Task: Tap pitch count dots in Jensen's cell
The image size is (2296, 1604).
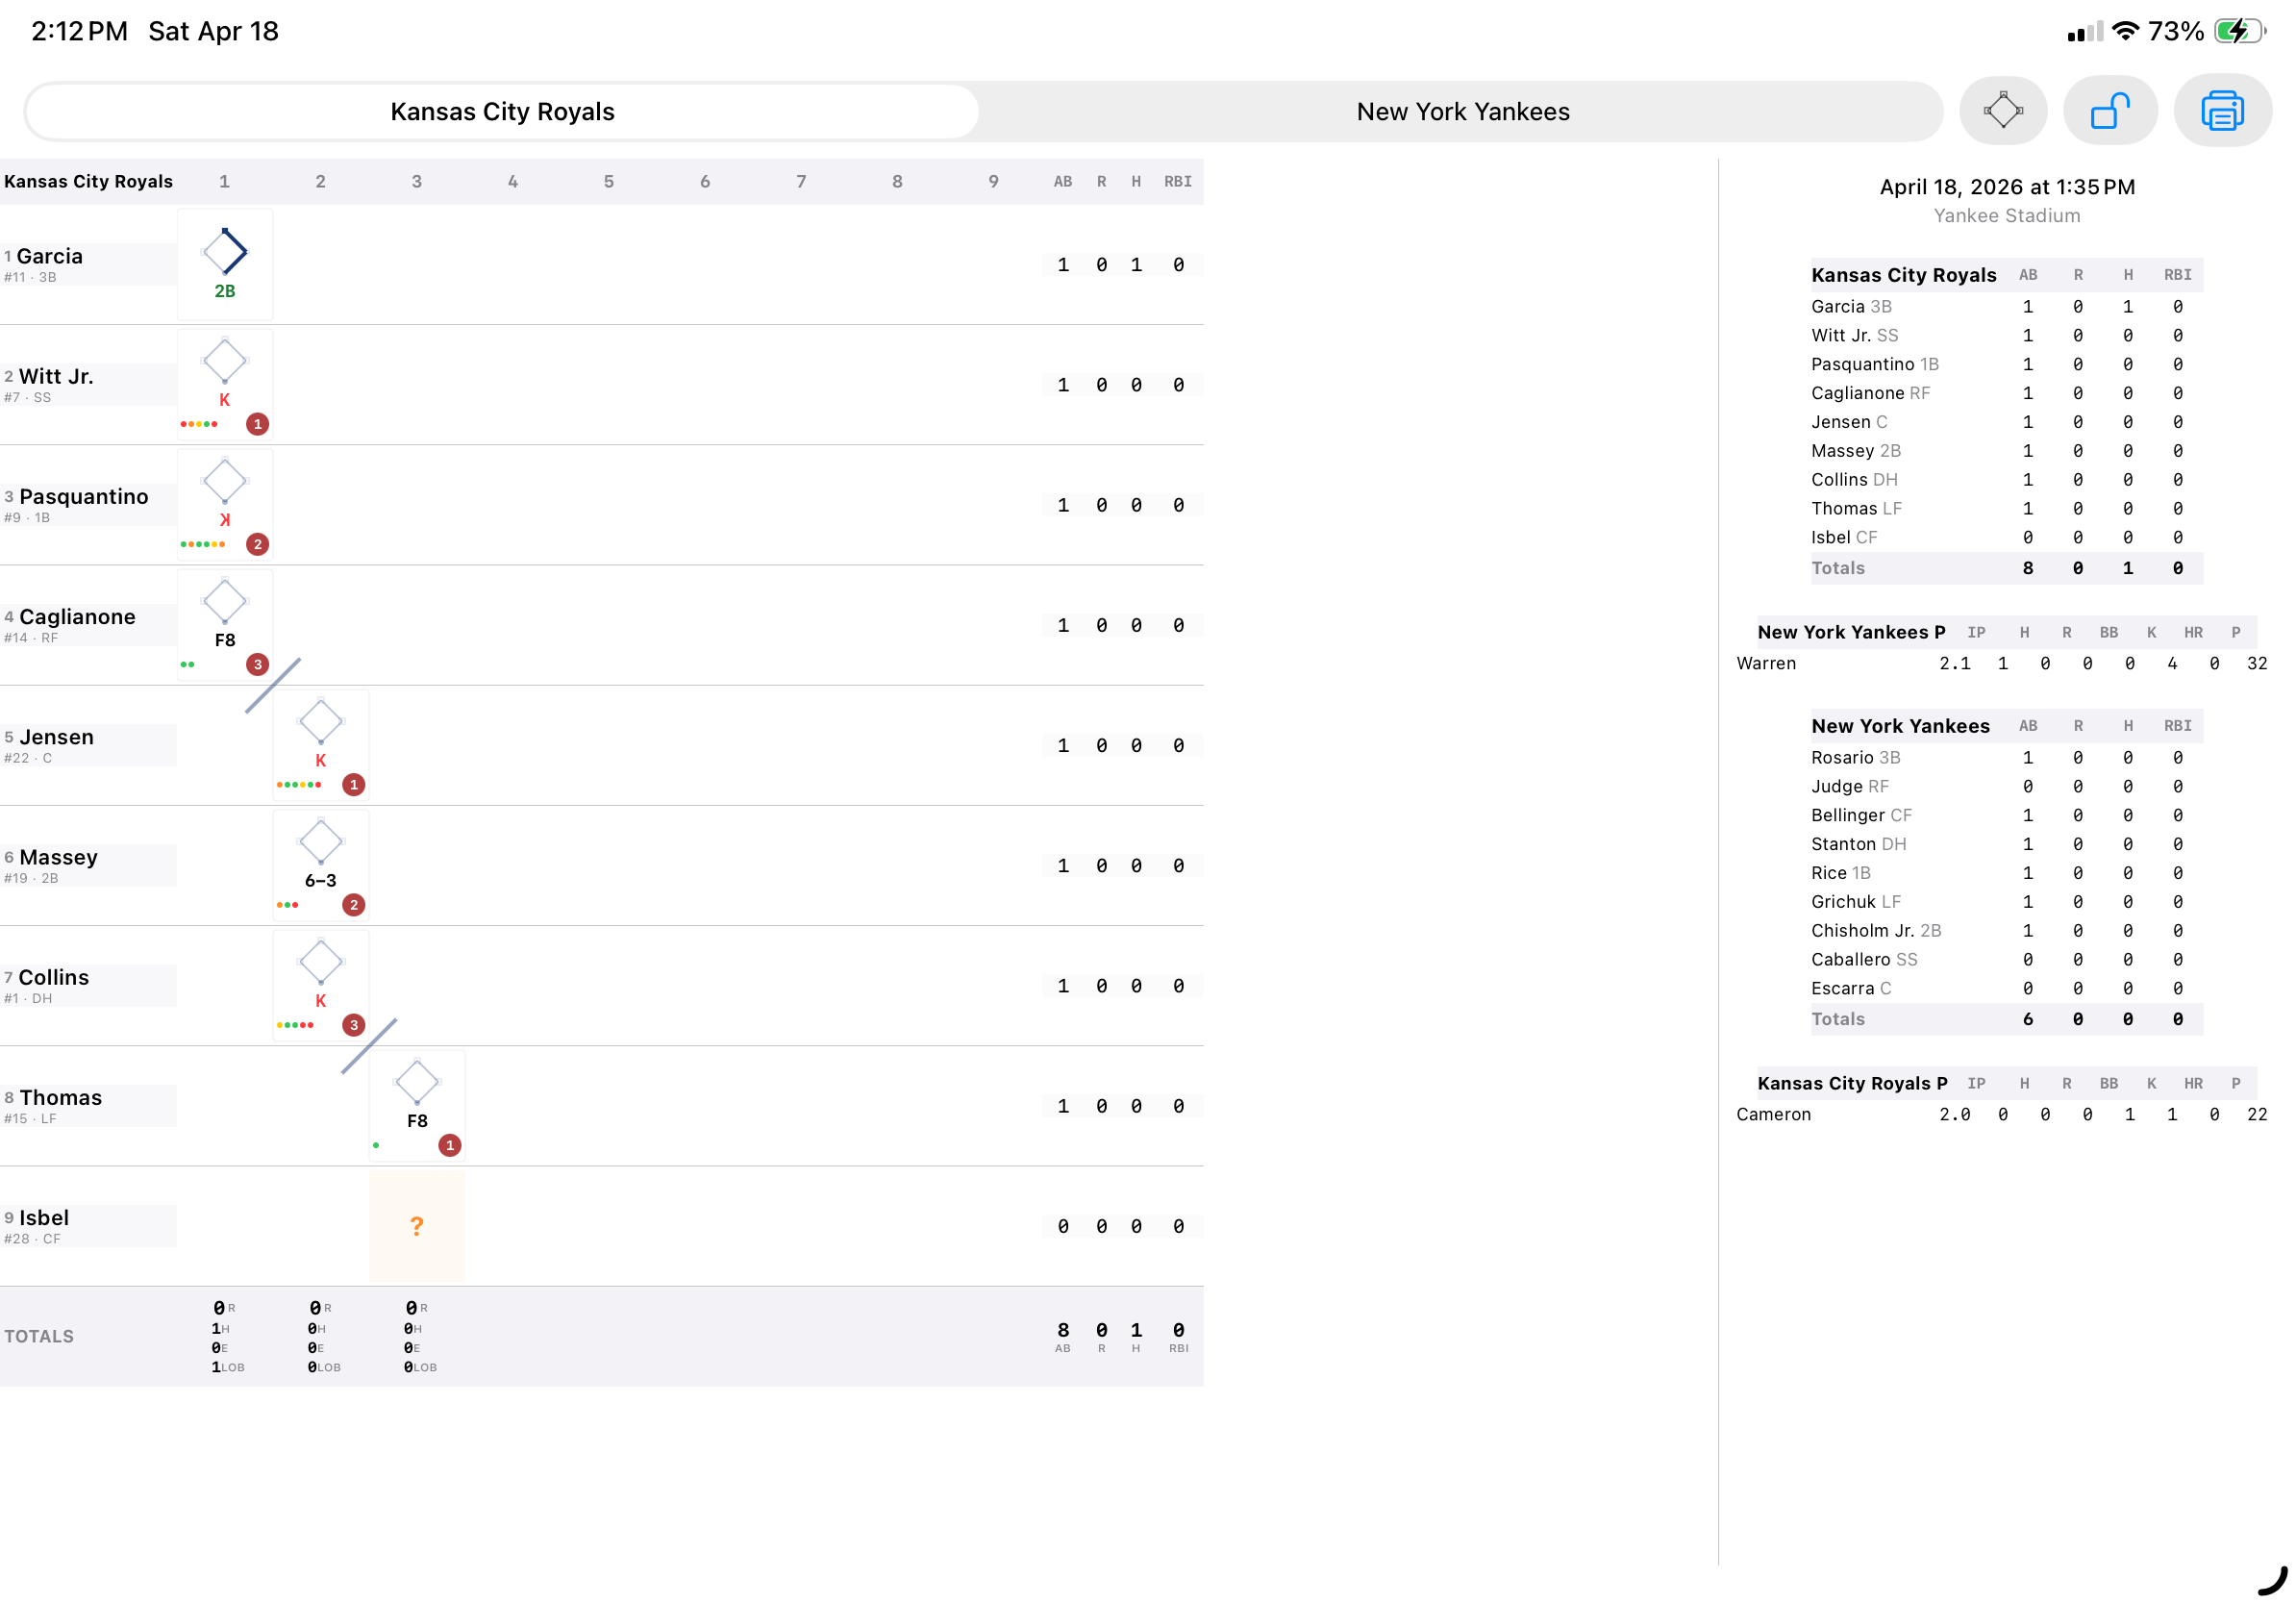Action: coord(299,784)
